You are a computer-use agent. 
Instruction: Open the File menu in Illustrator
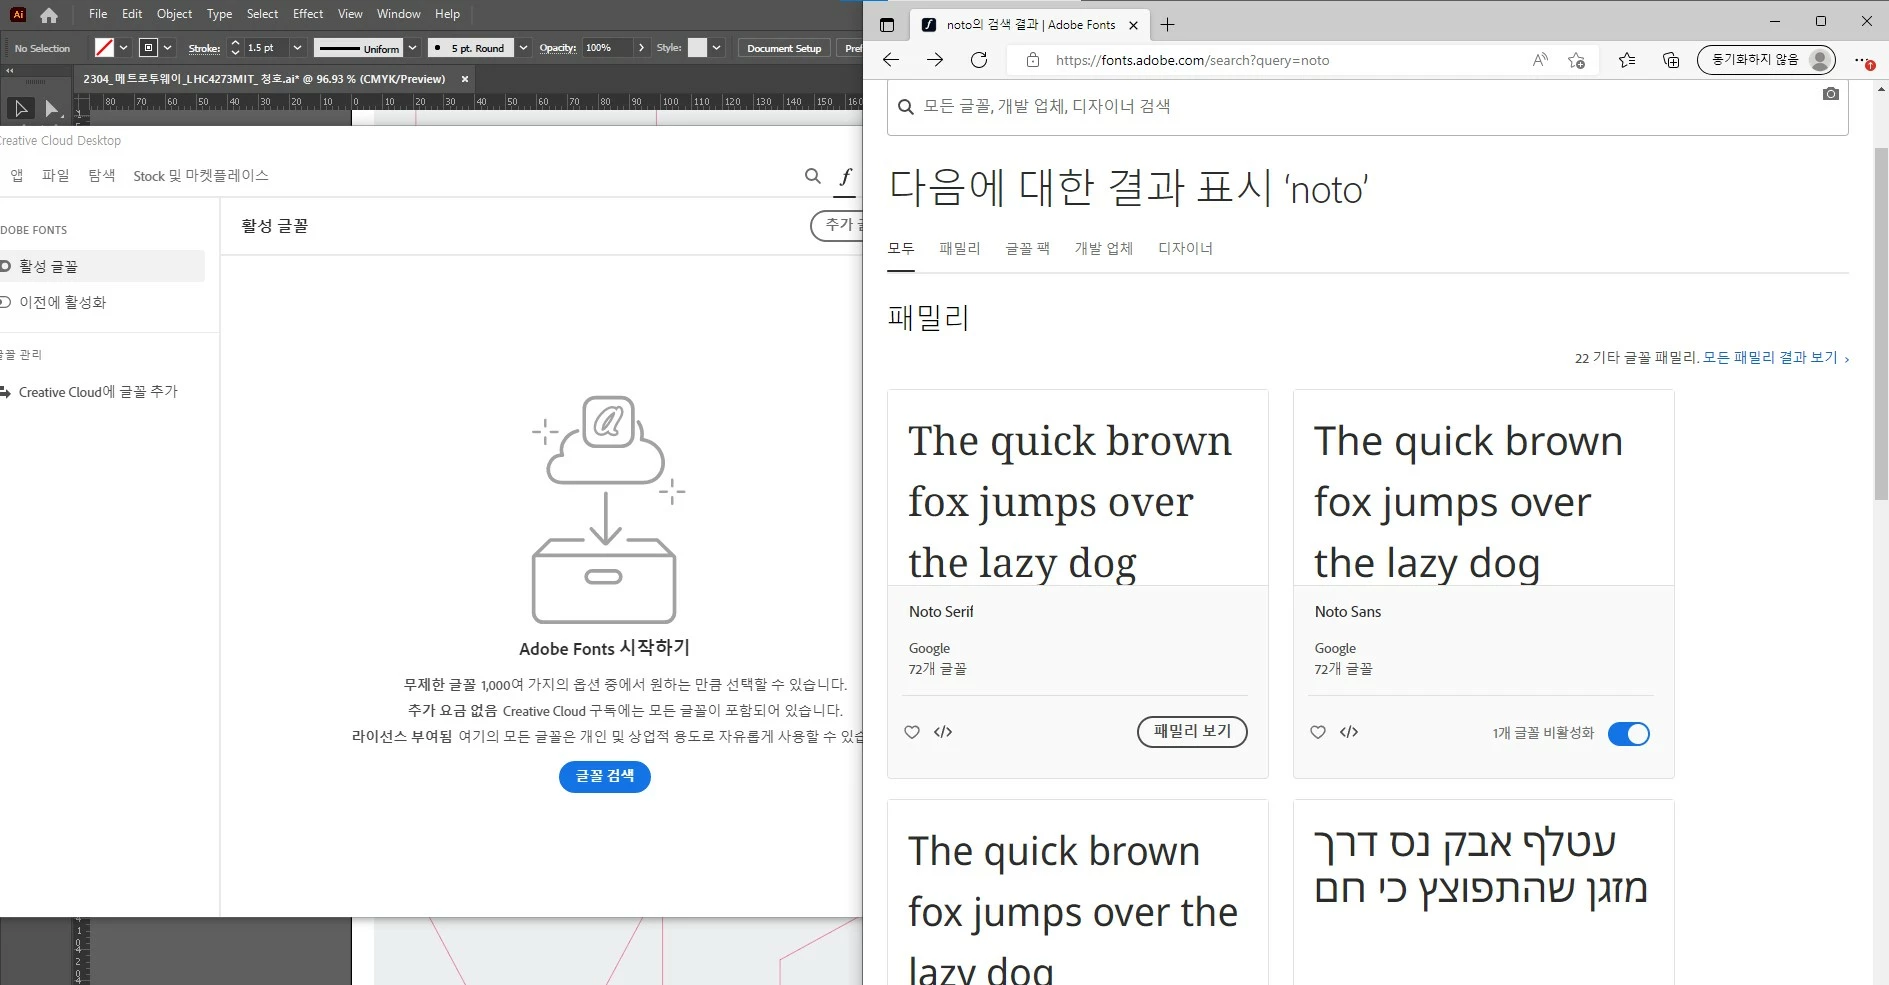98,14
